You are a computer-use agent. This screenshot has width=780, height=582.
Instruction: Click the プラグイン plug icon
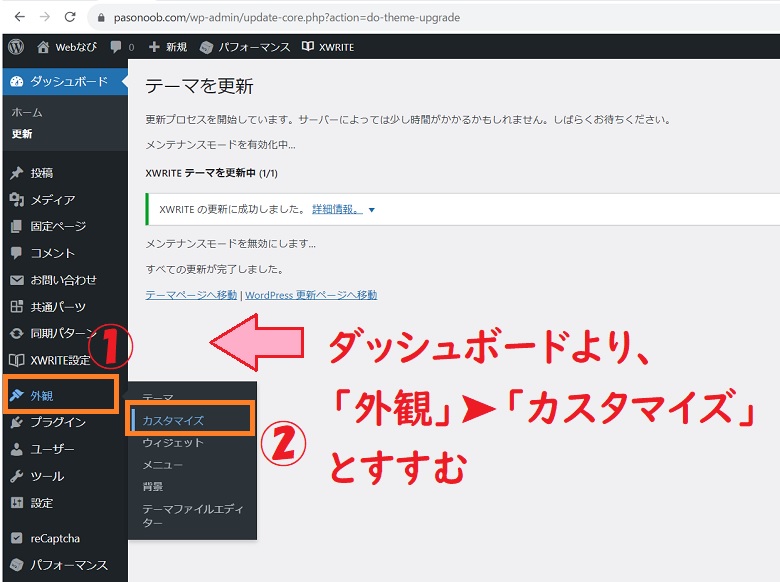tap(16, 422)
